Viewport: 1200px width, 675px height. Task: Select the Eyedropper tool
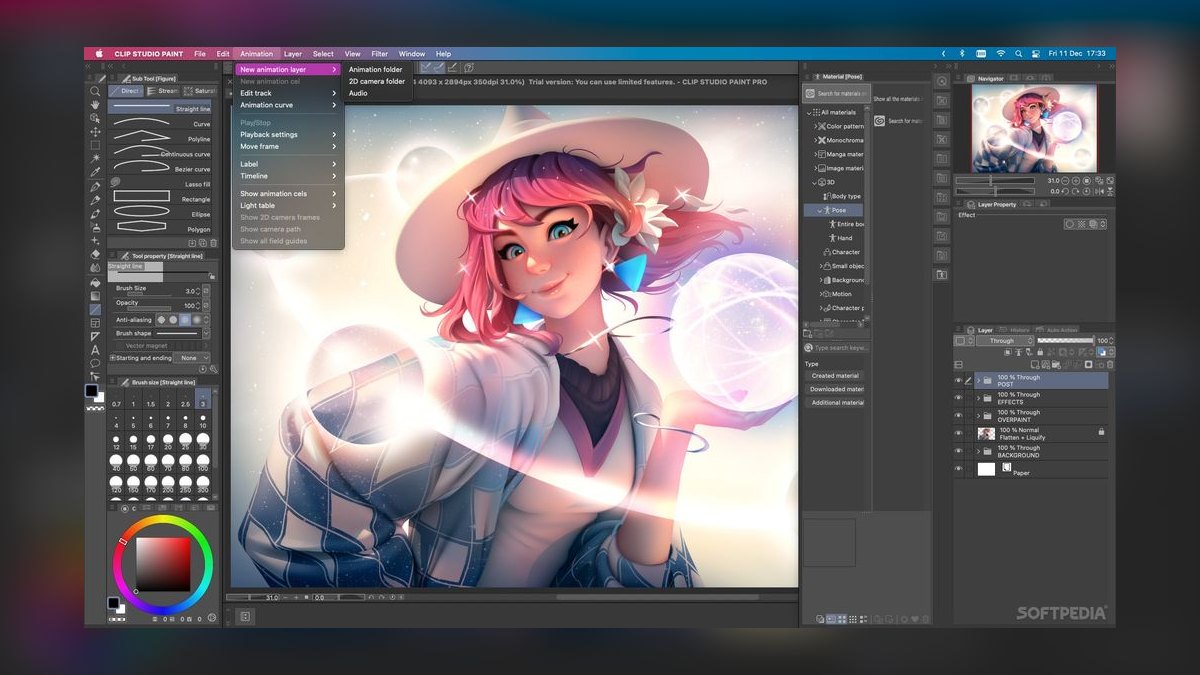(95, 172)
